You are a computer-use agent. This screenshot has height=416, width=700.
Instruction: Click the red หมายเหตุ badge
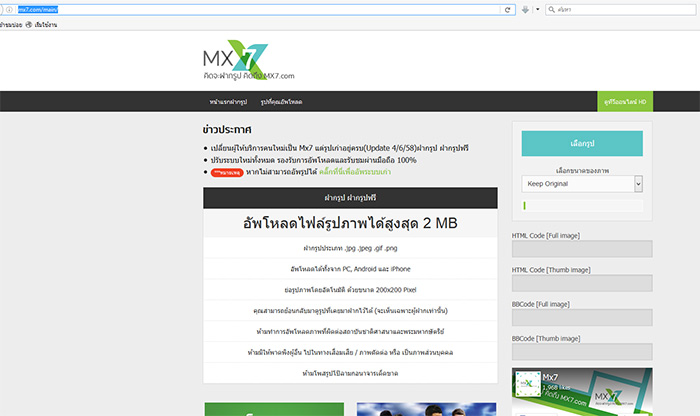coord(227,173)
